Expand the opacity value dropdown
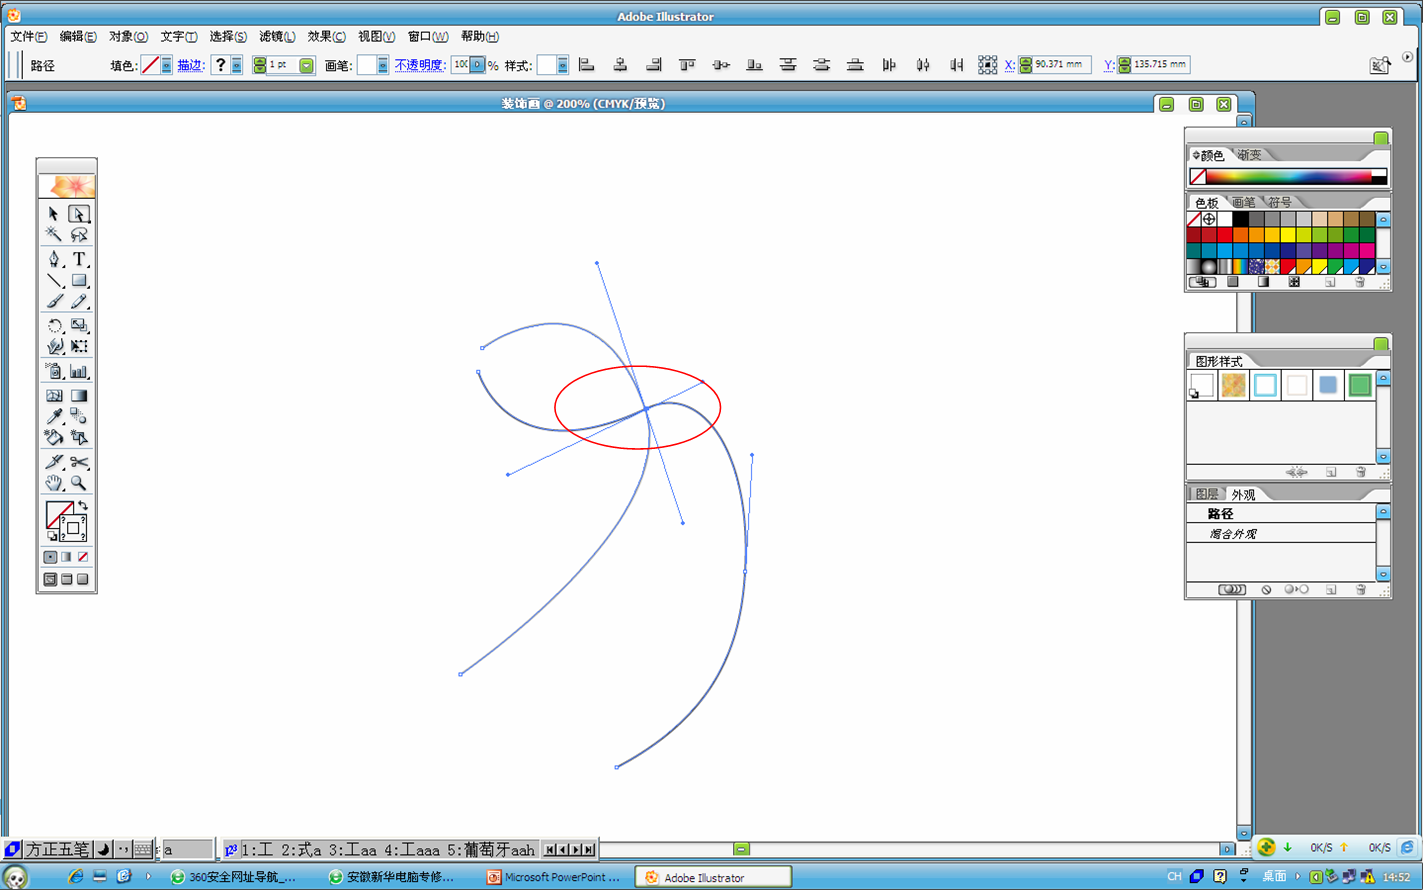 click(x=477, y=65)
